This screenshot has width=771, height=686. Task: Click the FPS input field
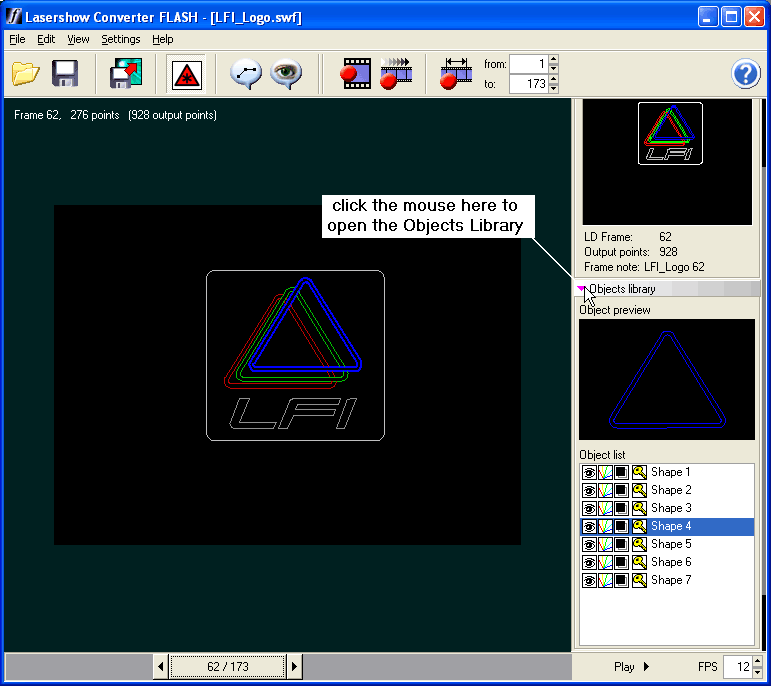(738, 666)
